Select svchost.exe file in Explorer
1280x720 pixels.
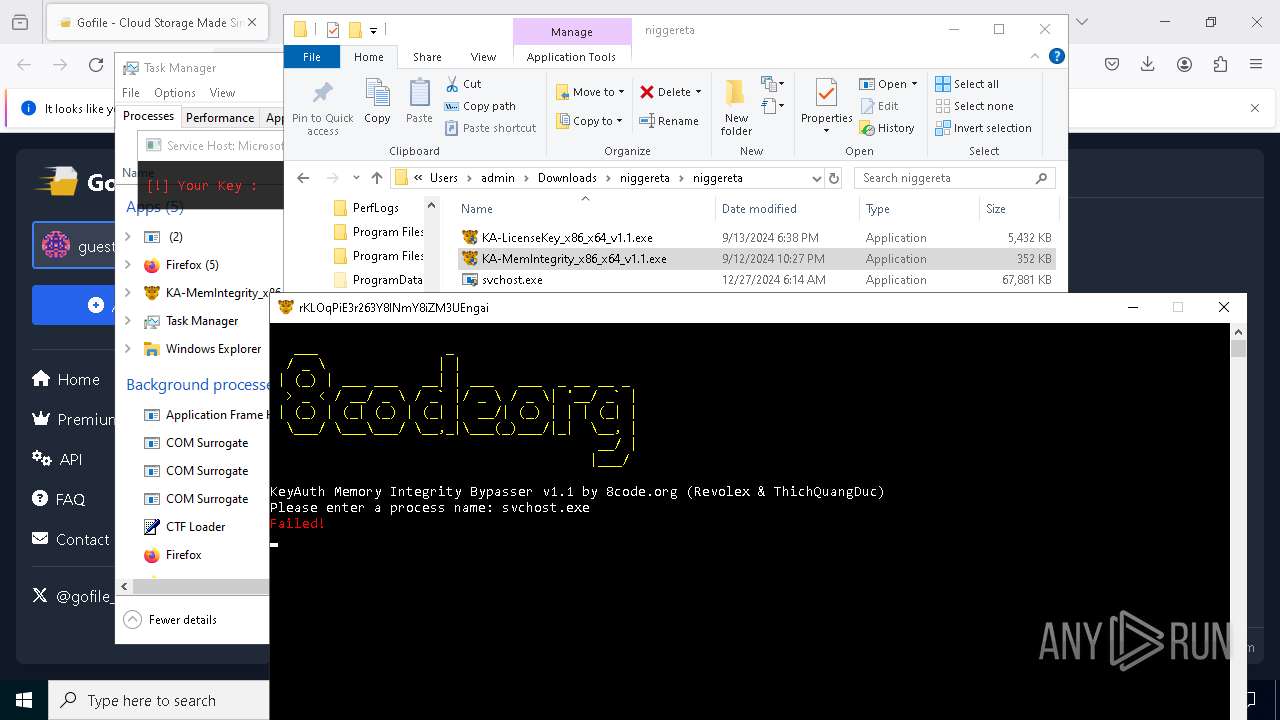pos(511,280)
